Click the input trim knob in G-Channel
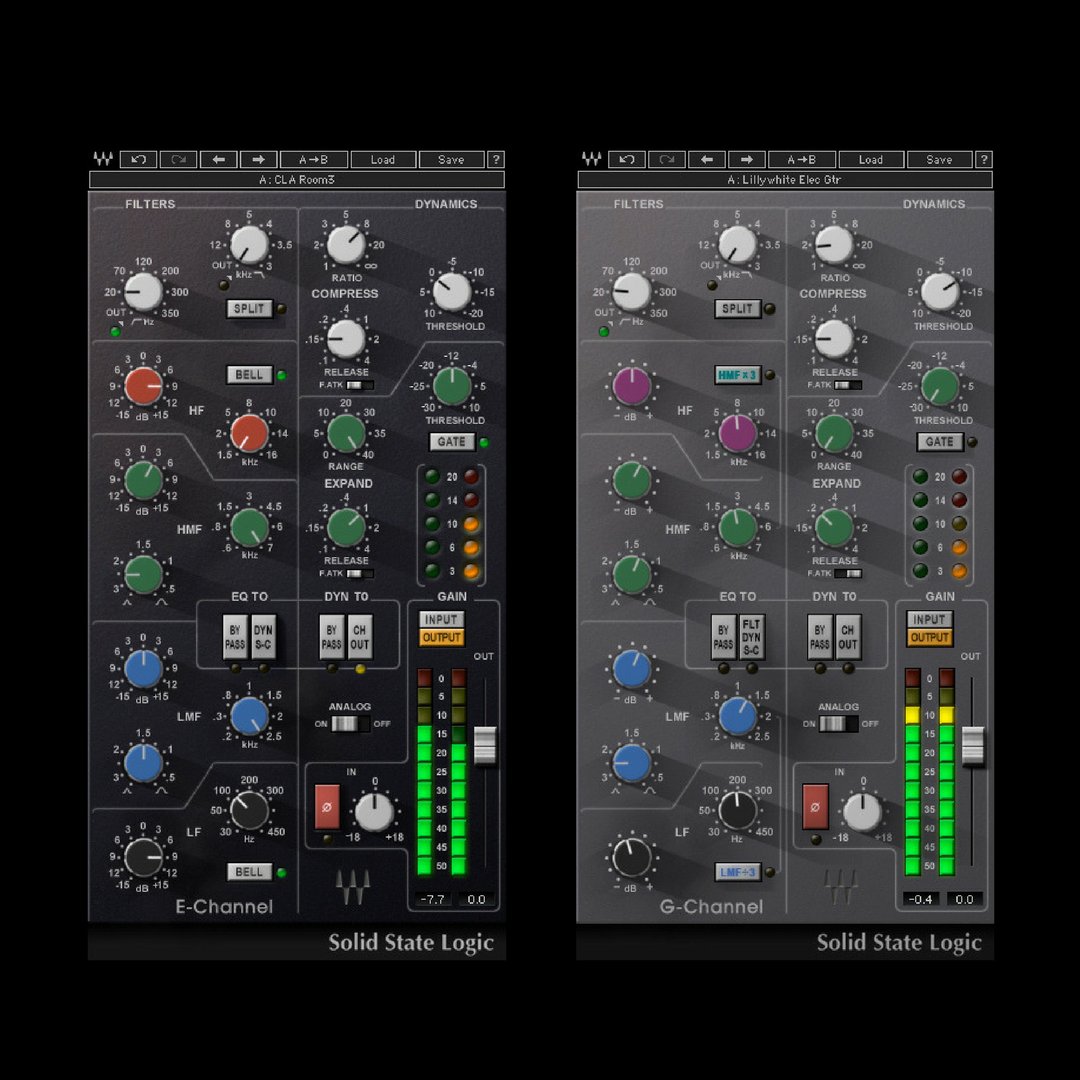 [862, 812]
